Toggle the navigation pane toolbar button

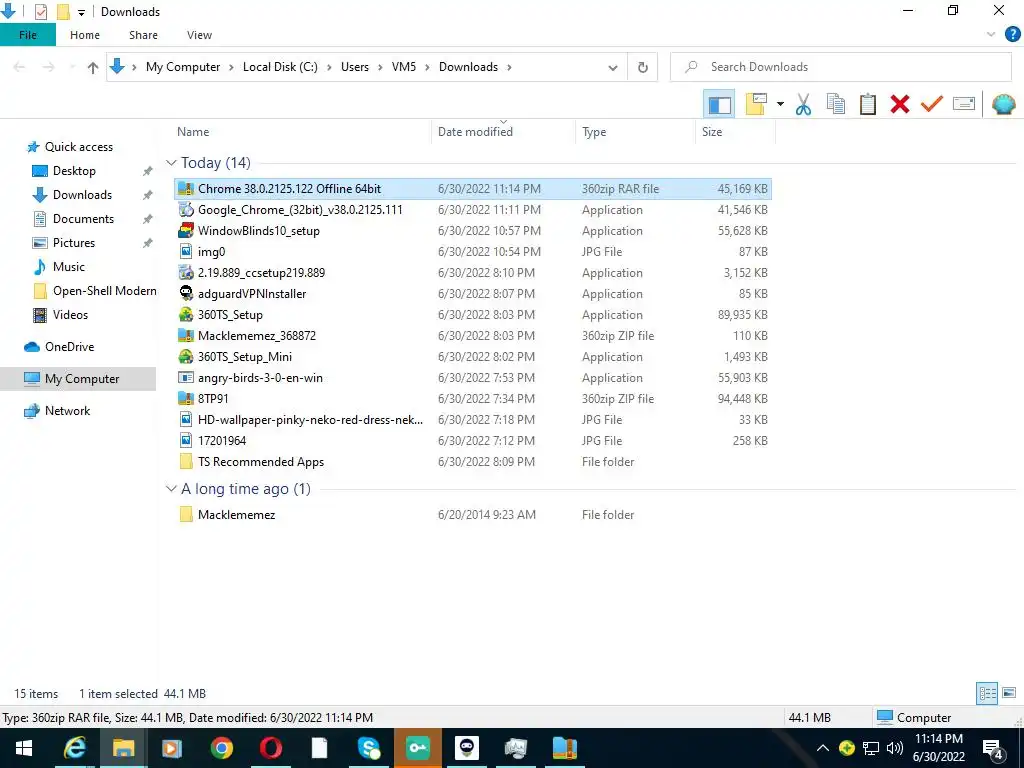719,104
